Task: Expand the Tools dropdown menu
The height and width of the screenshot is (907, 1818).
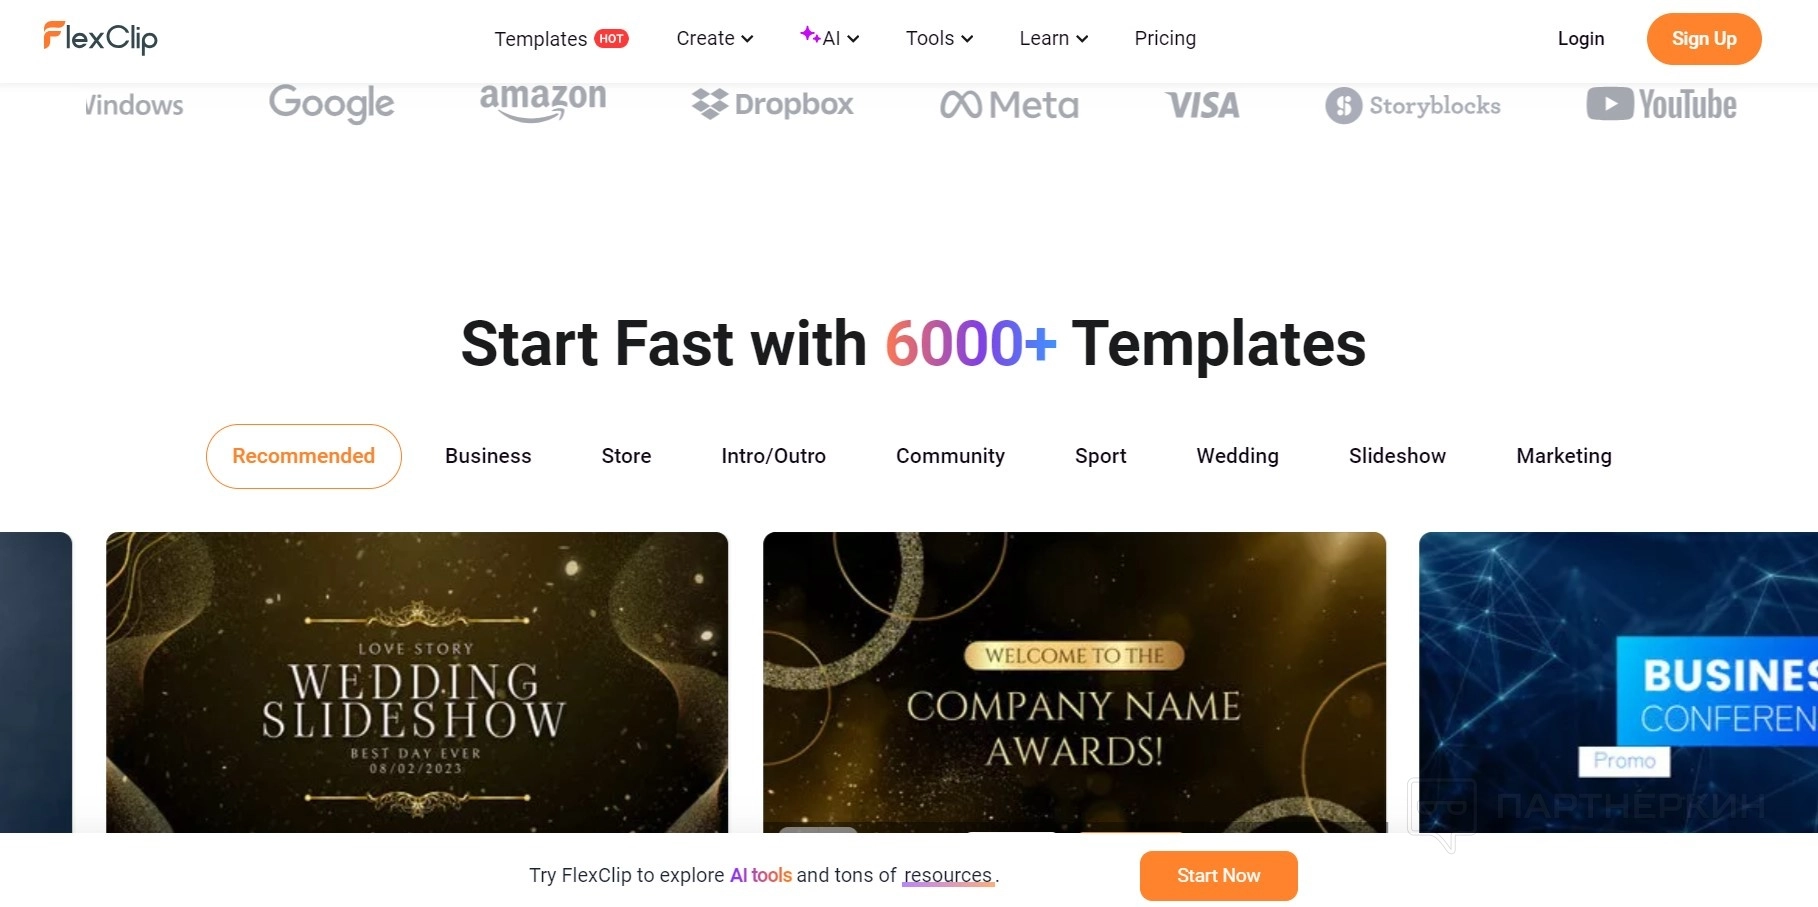Action: (939, 38)
